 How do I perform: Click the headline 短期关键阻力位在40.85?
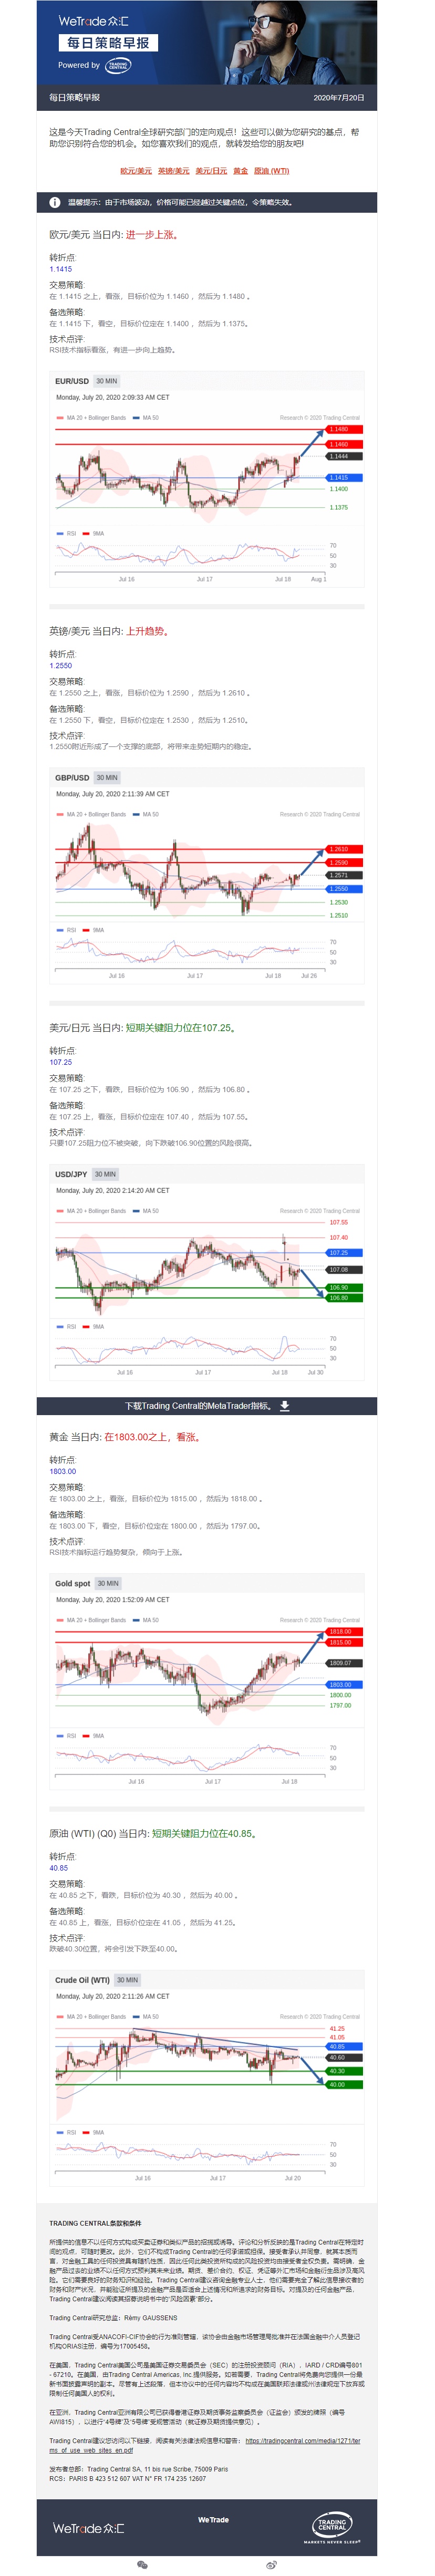pos(205,1833)
